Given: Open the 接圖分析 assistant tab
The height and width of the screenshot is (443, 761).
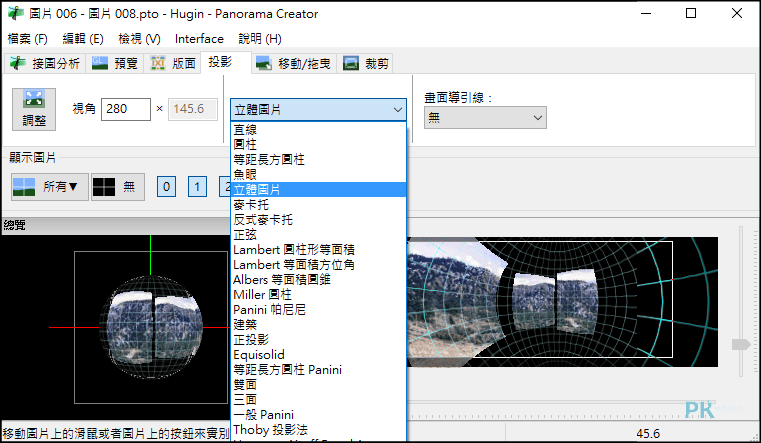Looking at the screenshot, I should tap(45, 63).
